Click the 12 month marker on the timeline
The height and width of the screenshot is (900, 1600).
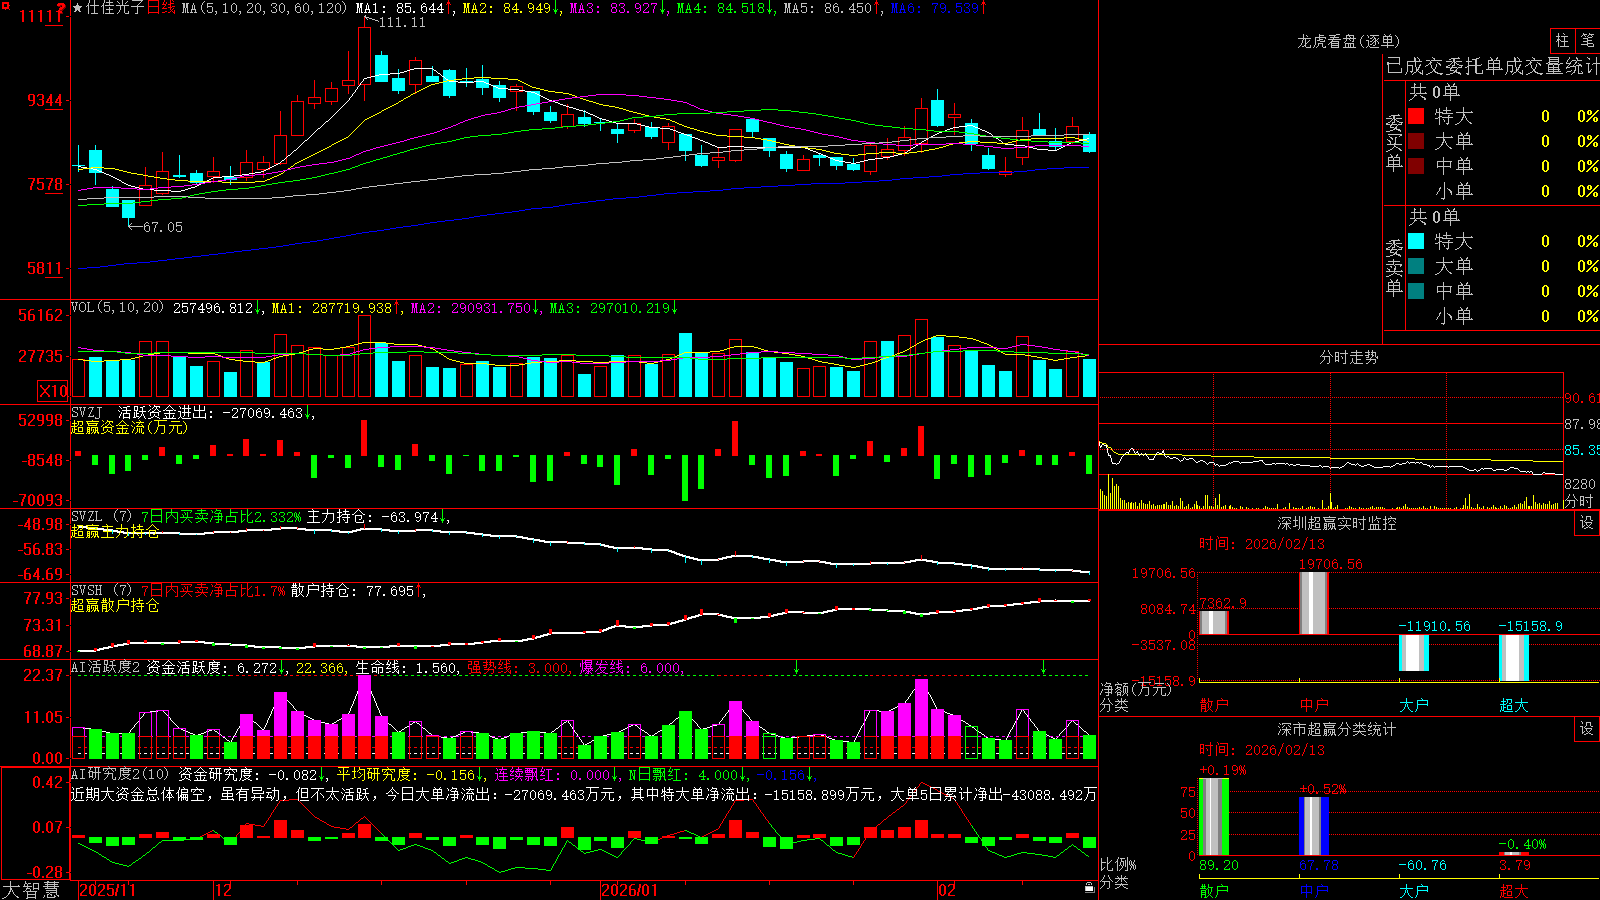[223, 890]
